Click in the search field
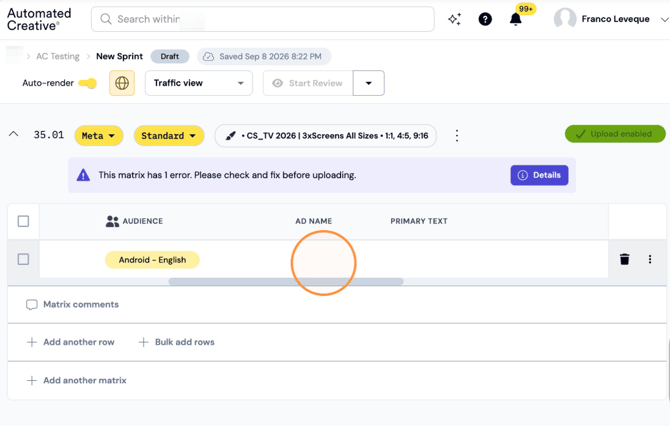 [x=263, y=19]
